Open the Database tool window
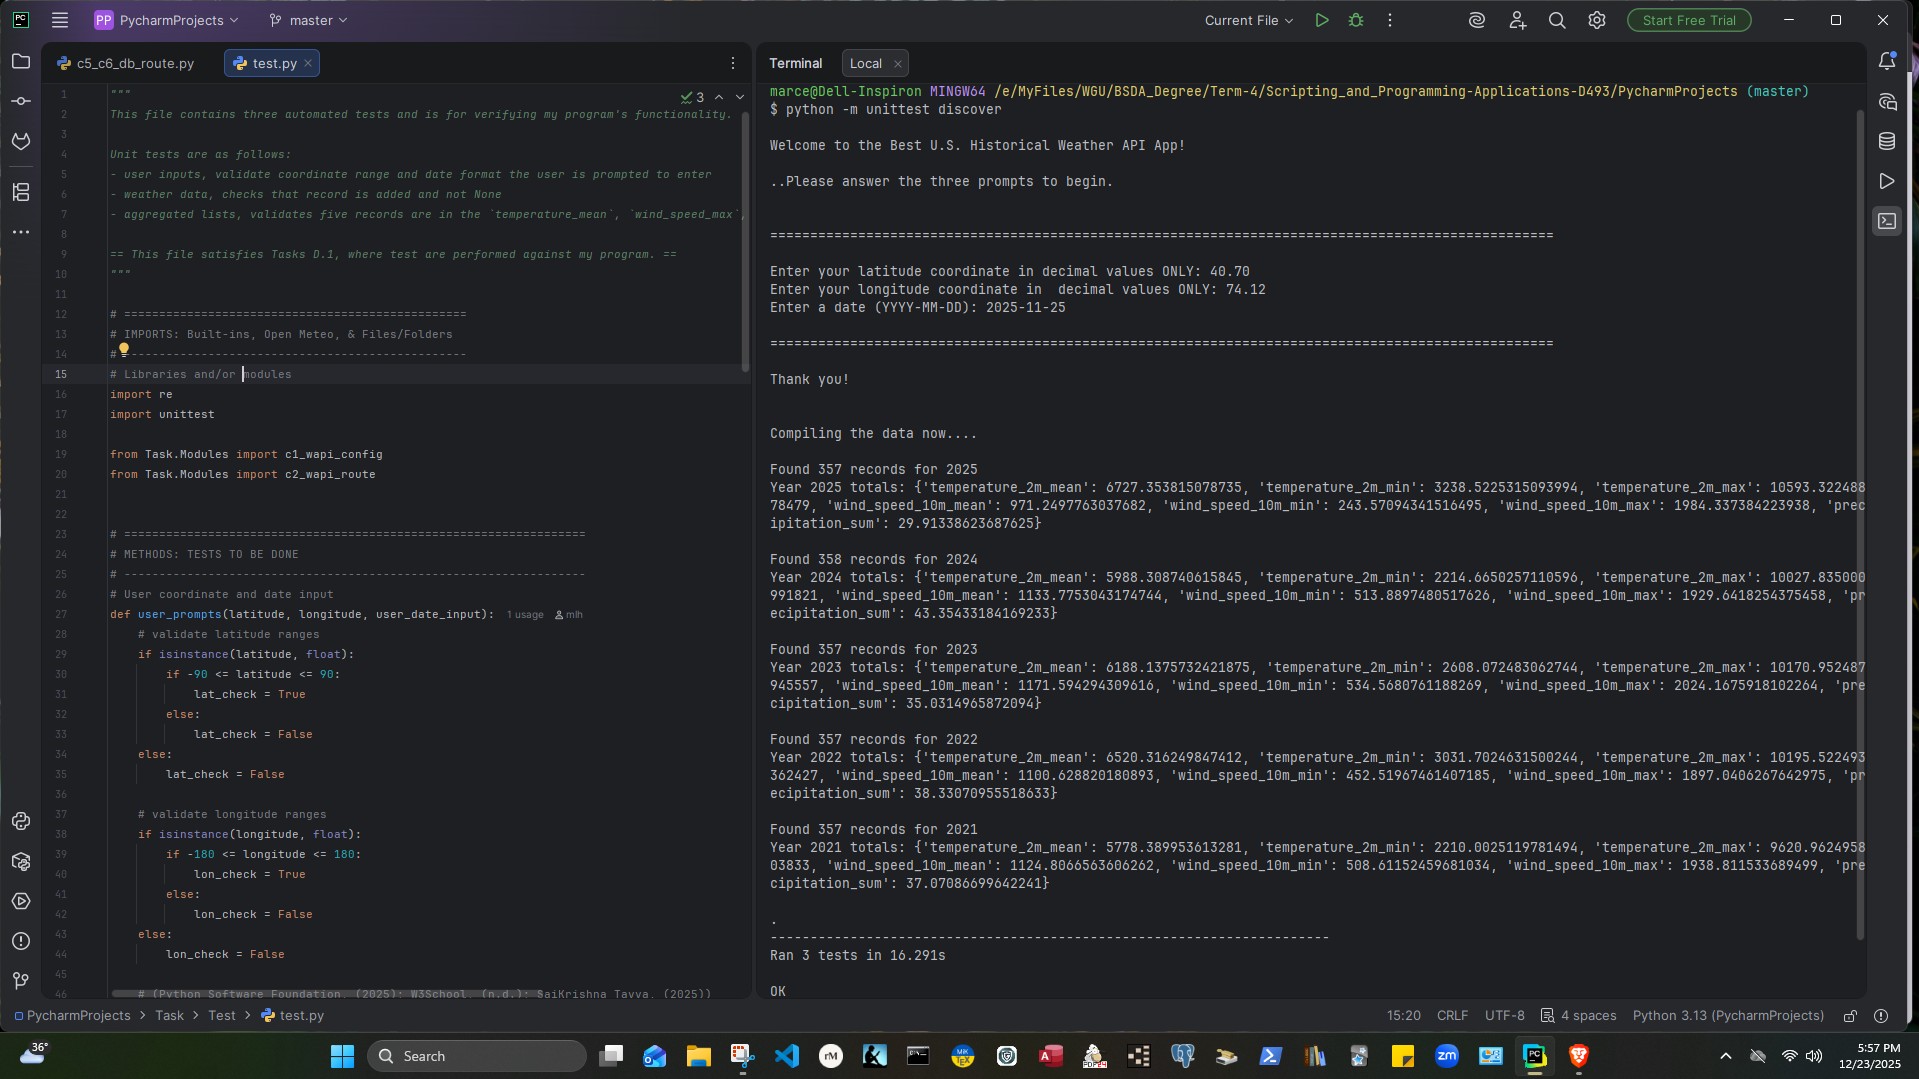Screen dimensions: 1919x1079 click(x=1887, y=142)
